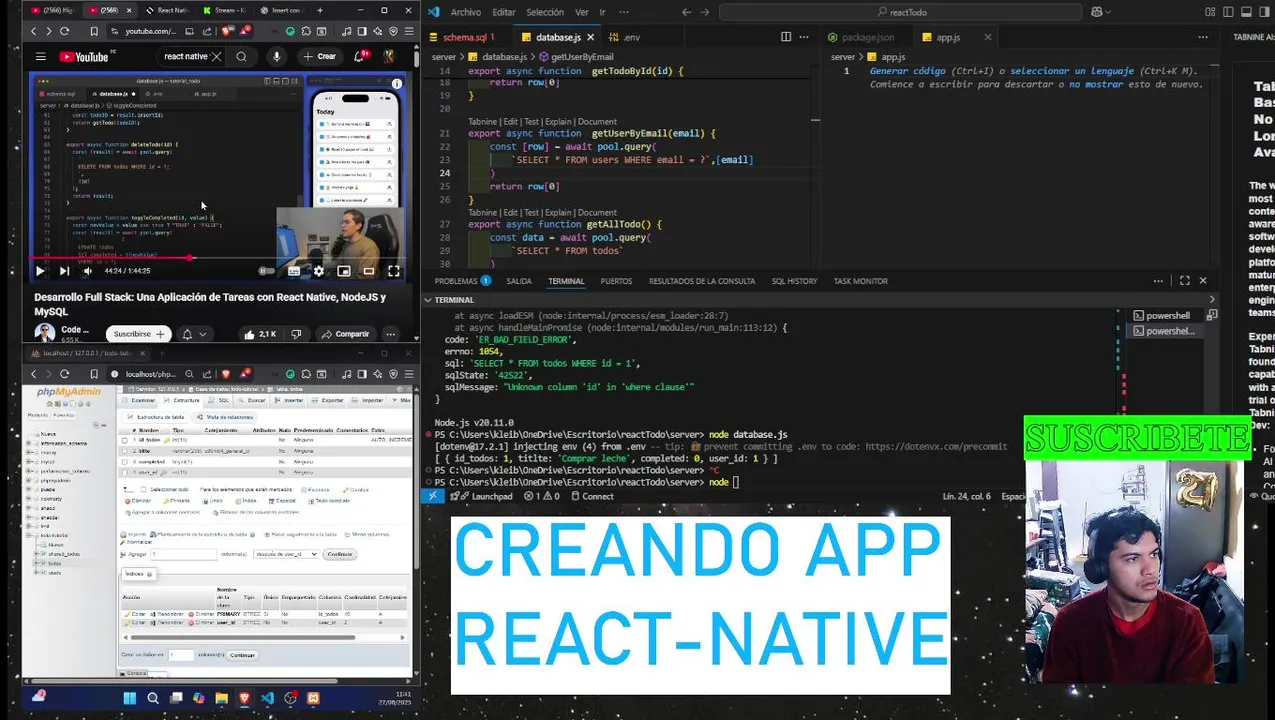Skip to next YouTube video
Screen dimensions: 1275x720
(x=64, y=271)
